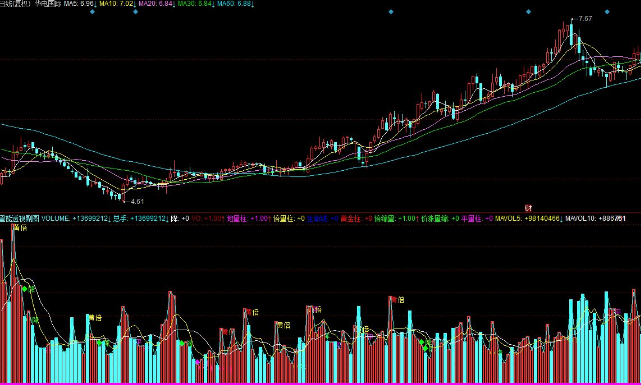The image size is (641, 385).
Task: Select the MA10: 7.02 indicator label
Action: pyautogui.click(x=117, y=4)
